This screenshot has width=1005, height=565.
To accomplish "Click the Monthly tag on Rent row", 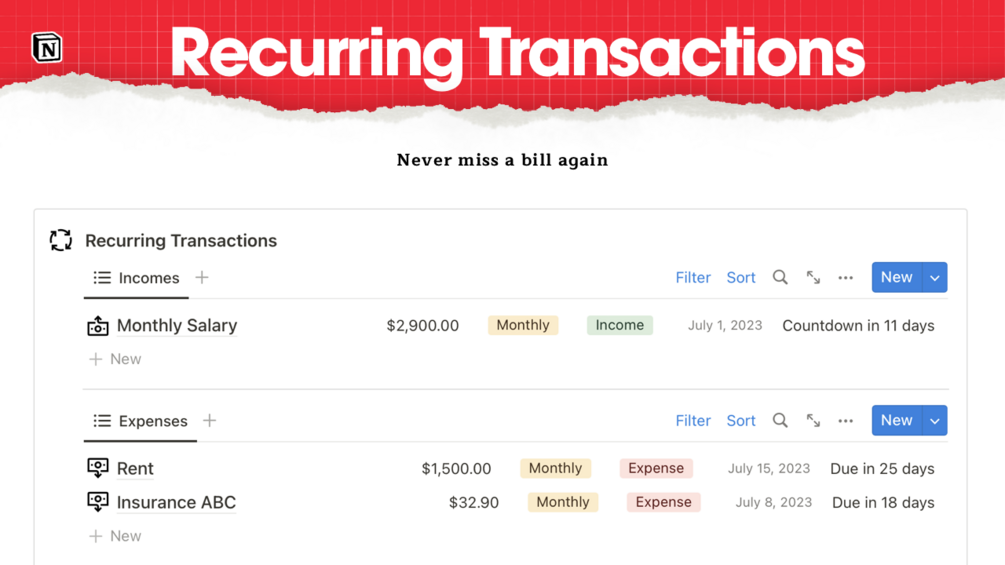I will click(555, 468).
